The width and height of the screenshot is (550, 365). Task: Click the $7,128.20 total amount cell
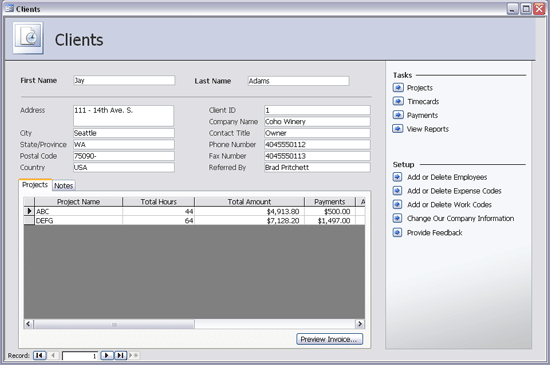tap(249, 221)
